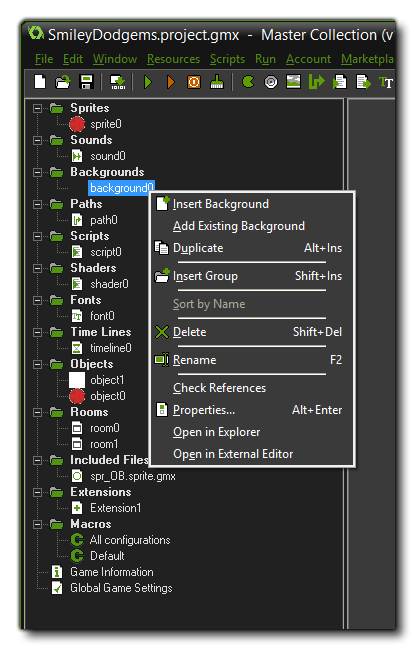Collapse the Sprites folder tree node
Image resolution: width=415 pixels, height=649 pixels.
click(x=37, y=108)
